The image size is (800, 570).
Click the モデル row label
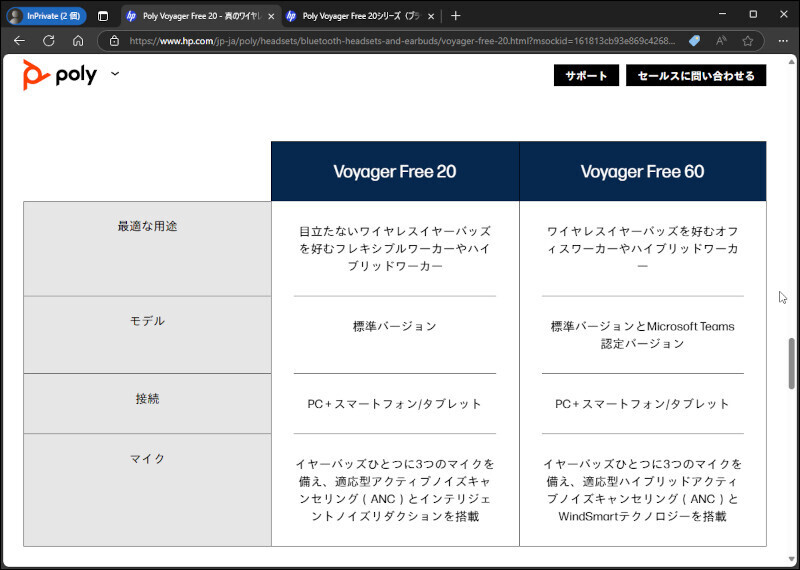tap(147, 321)
